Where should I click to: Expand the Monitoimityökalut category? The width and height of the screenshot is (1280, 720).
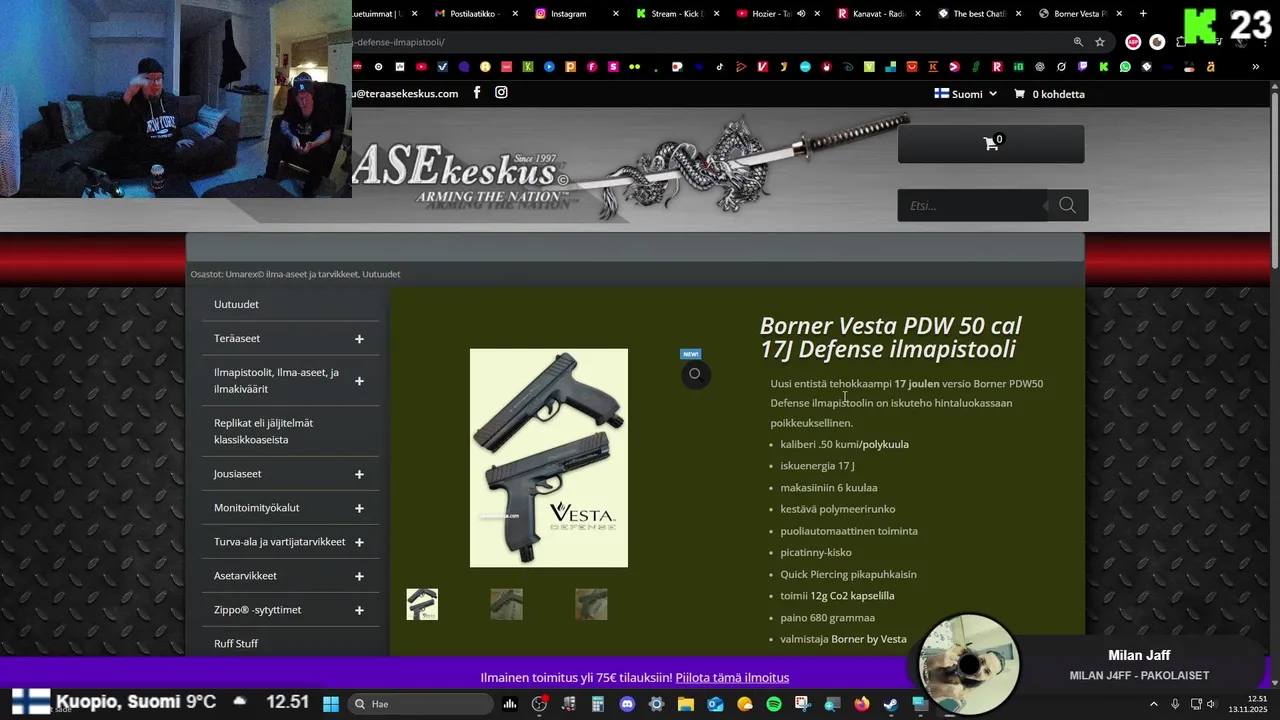359,508
